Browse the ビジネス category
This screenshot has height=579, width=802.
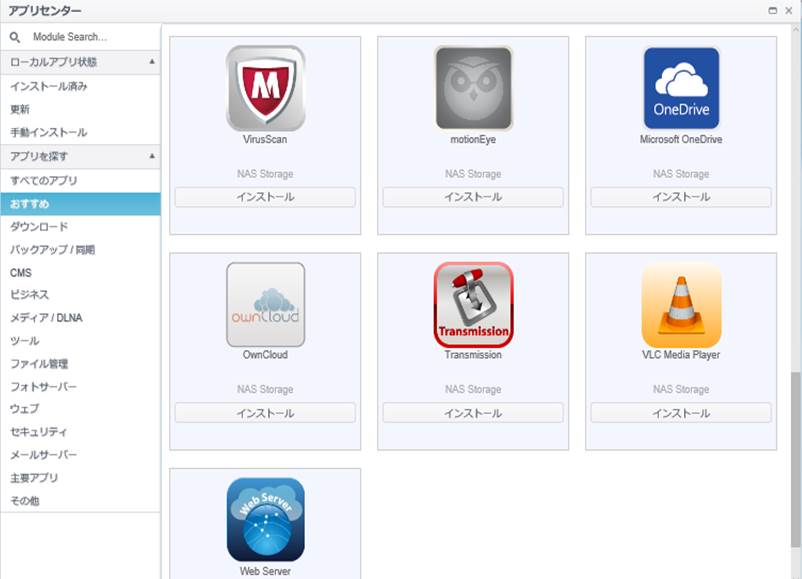pos(80,295)
